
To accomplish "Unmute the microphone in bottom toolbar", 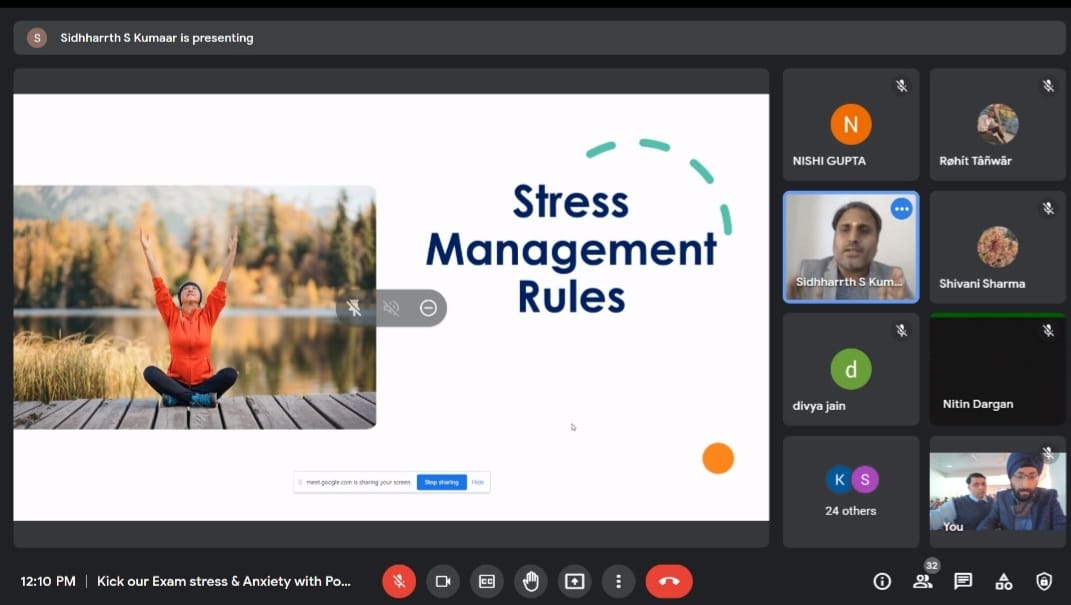I will tap(398, 581).
